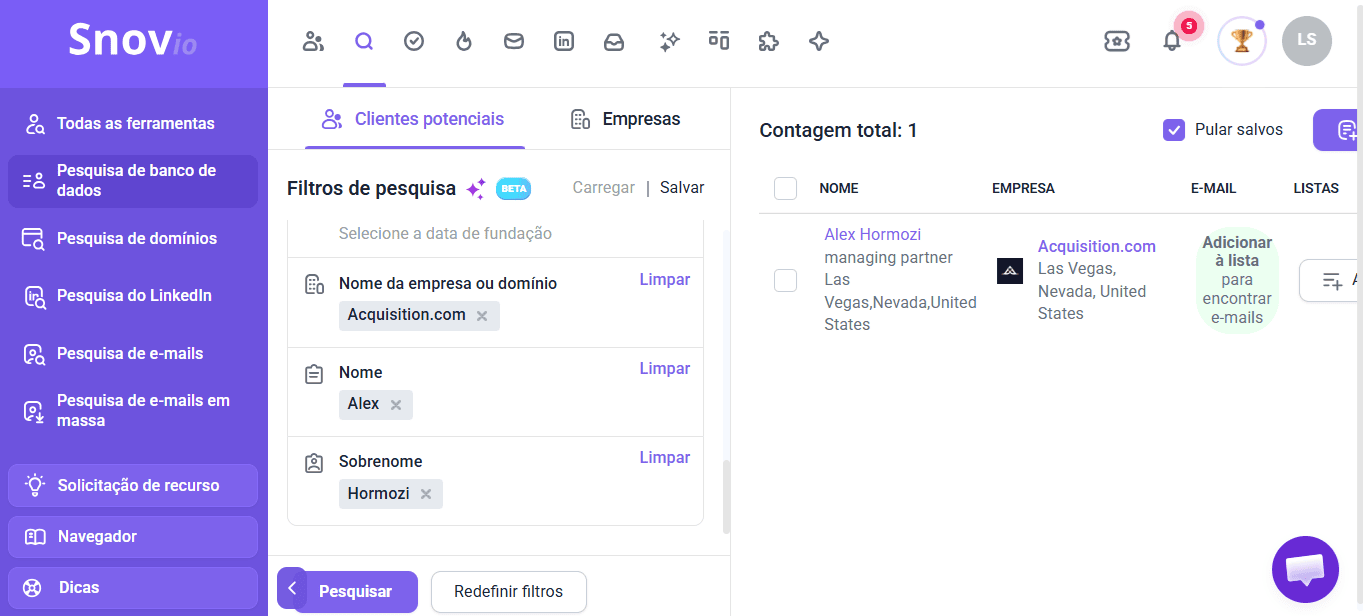The image size is (1363, 616).
Task: Open the LinkedIn icon in top bar
Action: point(564,41)
